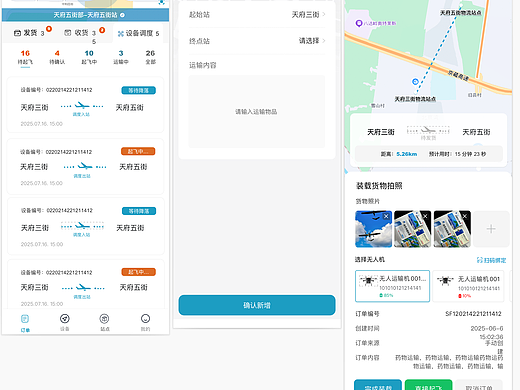Filter list by 起飞中 (10)

pyautogui.click(x=89, y=57)
